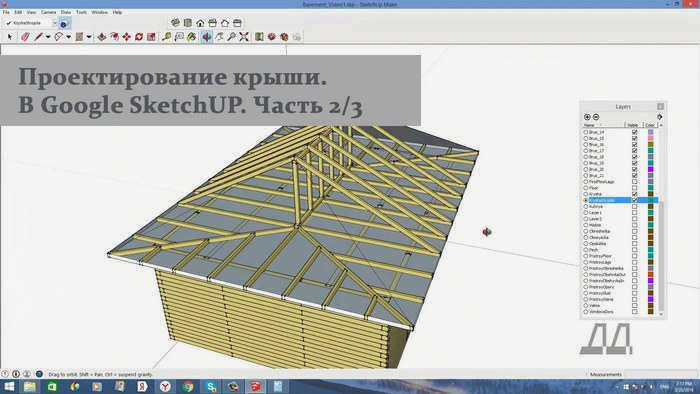The image size is (700, 394).
Task: Open the Tools menu
Action: 81,12
